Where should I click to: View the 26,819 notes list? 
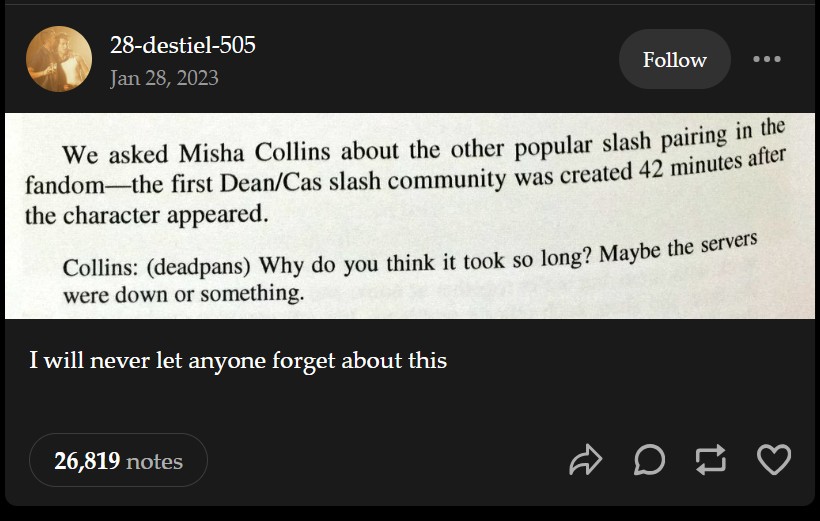[x=118, y=460]
